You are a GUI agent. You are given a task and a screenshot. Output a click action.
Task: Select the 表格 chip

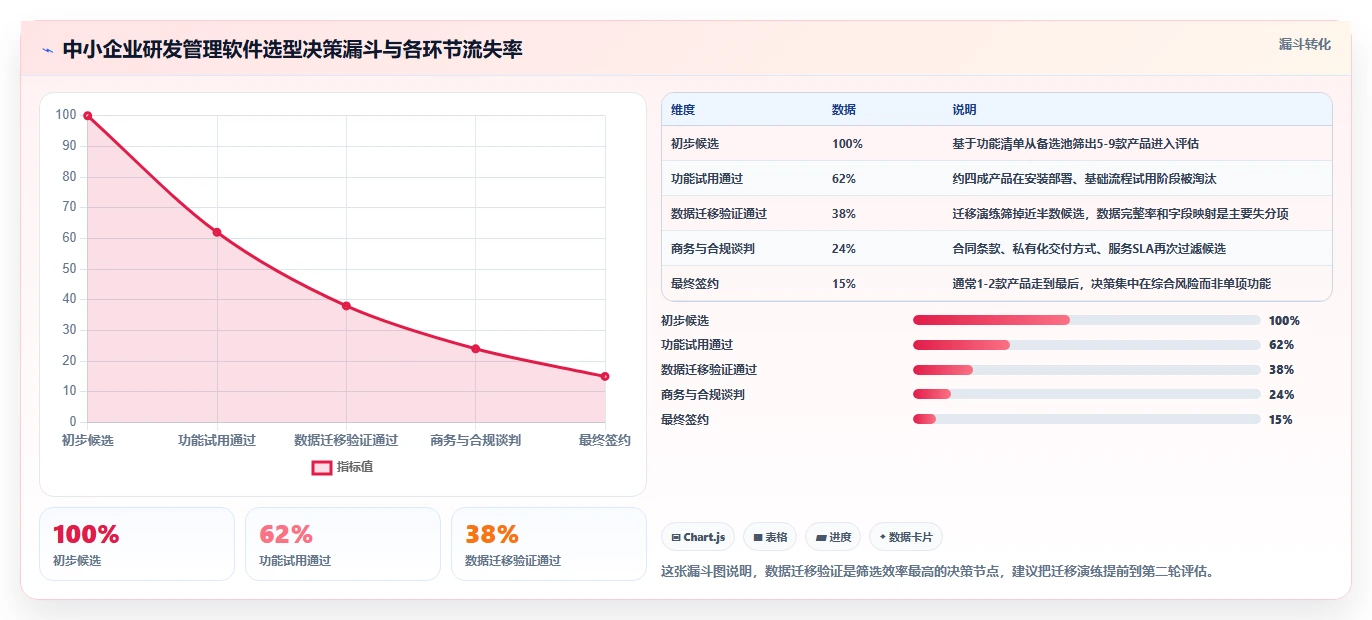[770, 537]
